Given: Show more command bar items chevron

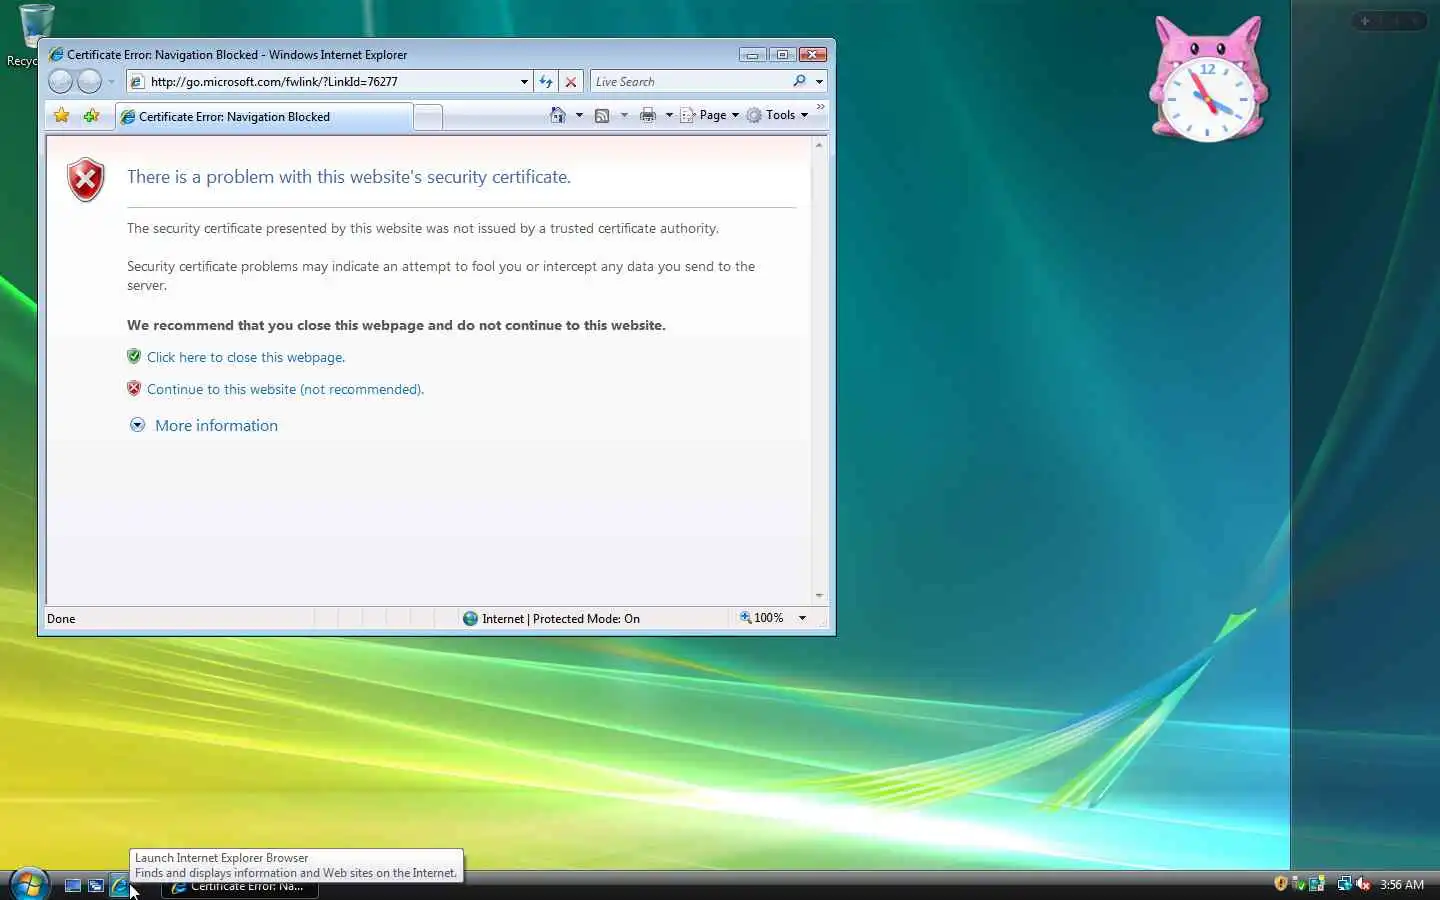Looking at the screenshot, I should pos(821,106).
